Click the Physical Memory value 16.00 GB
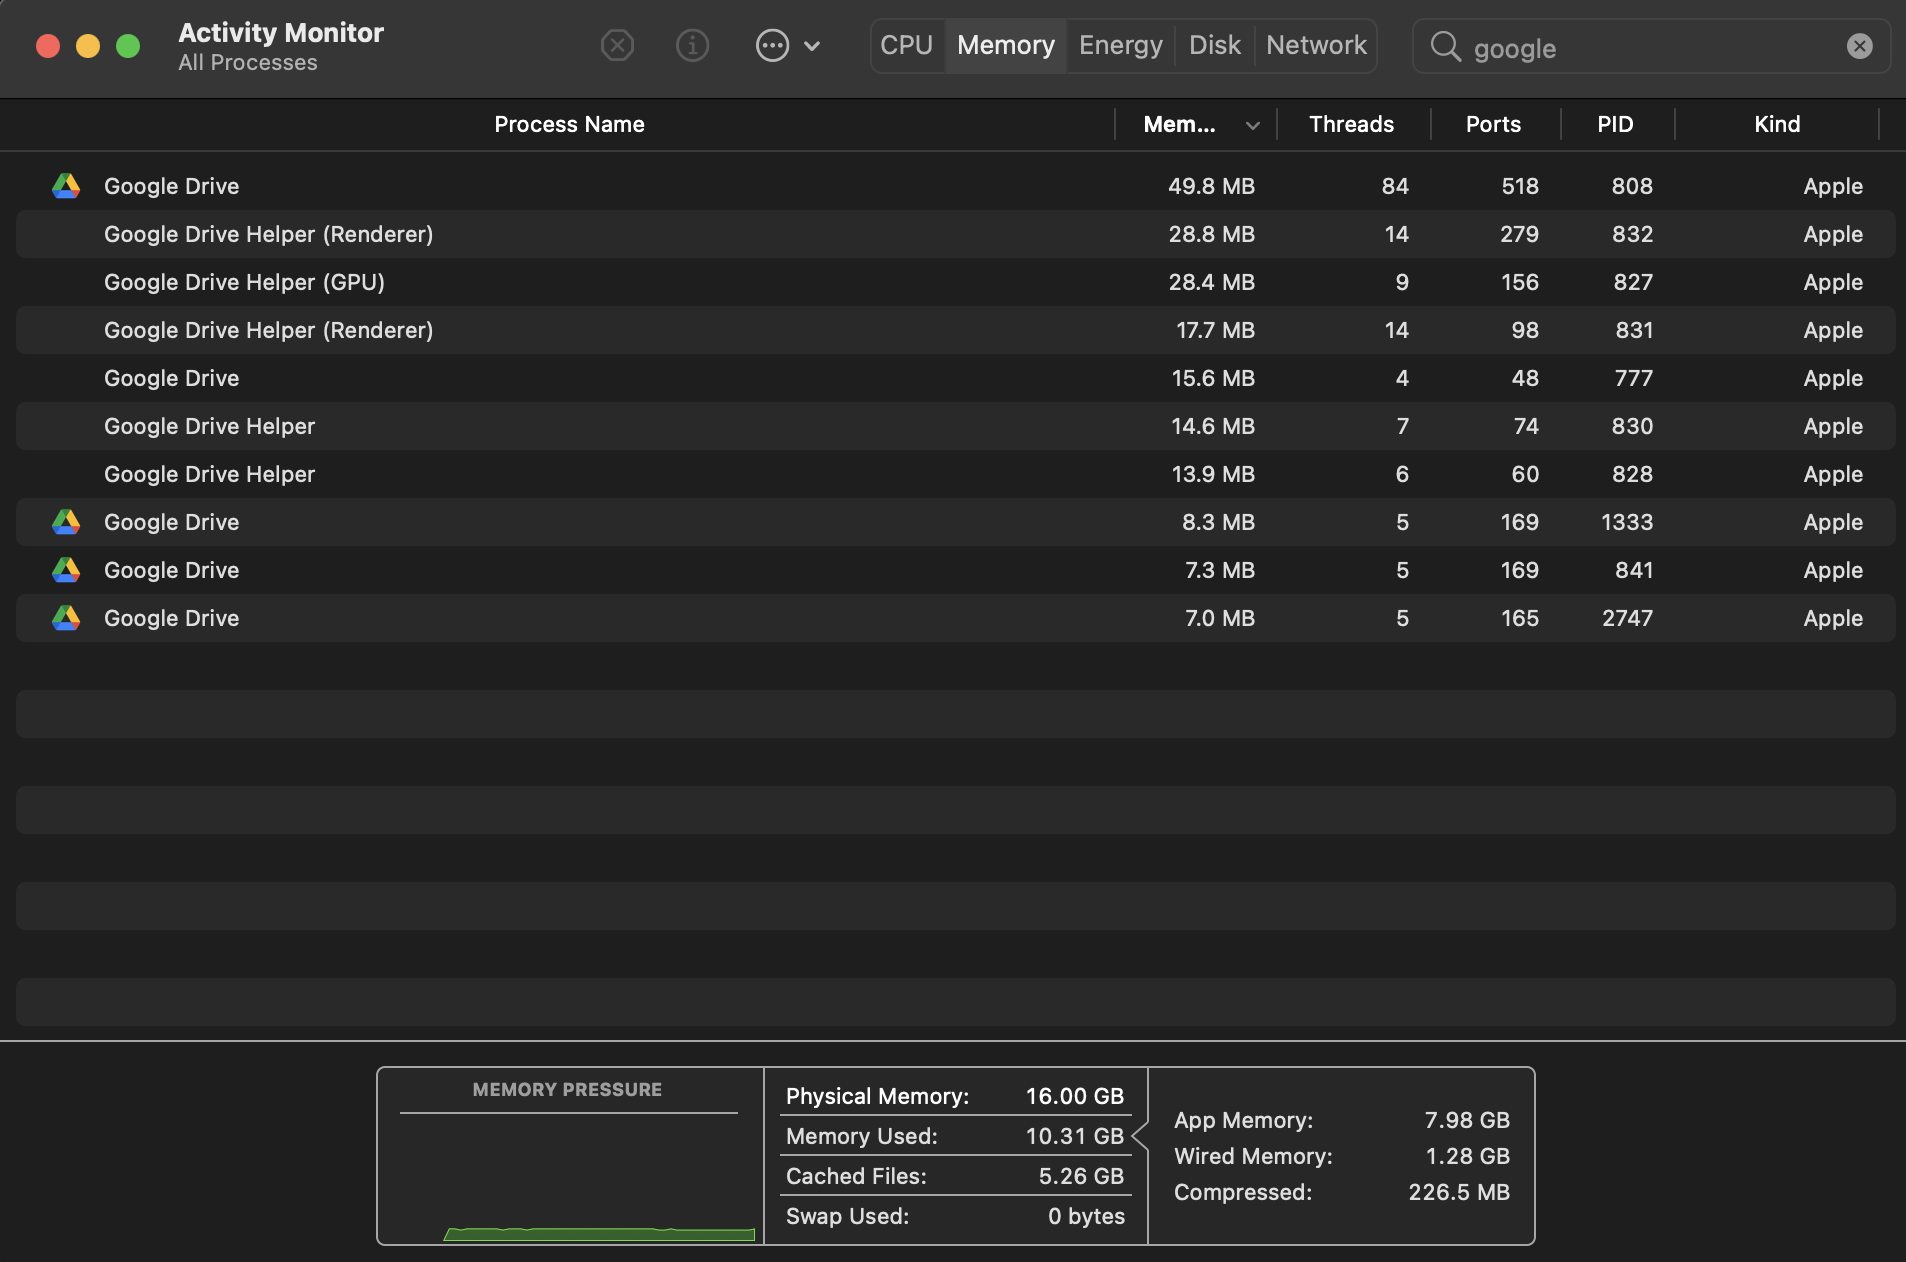 pos(1075,1096)
